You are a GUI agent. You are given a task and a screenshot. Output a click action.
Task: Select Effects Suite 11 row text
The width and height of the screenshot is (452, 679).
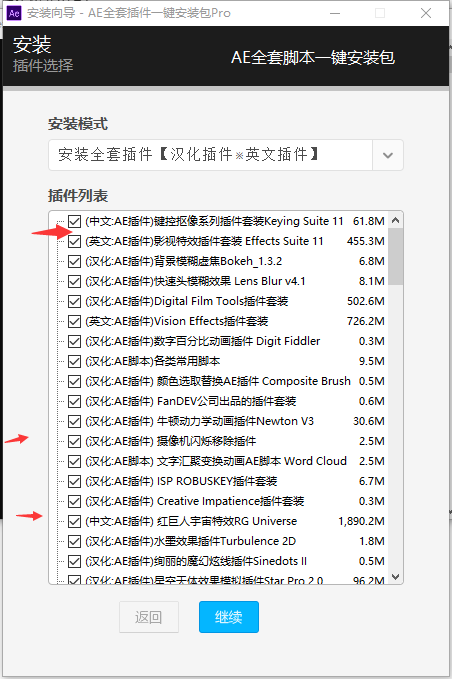[x=204, y=241]
